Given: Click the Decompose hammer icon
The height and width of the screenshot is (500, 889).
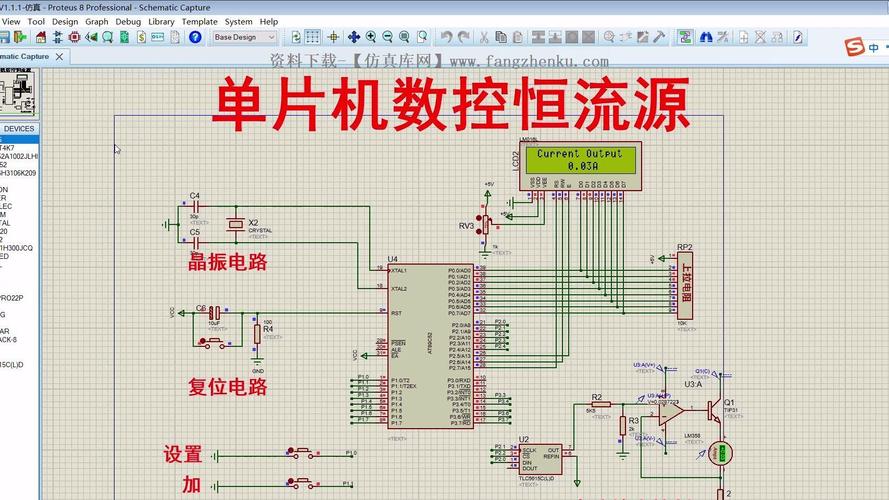Looking at the screenshot, I should click(659, 37).
